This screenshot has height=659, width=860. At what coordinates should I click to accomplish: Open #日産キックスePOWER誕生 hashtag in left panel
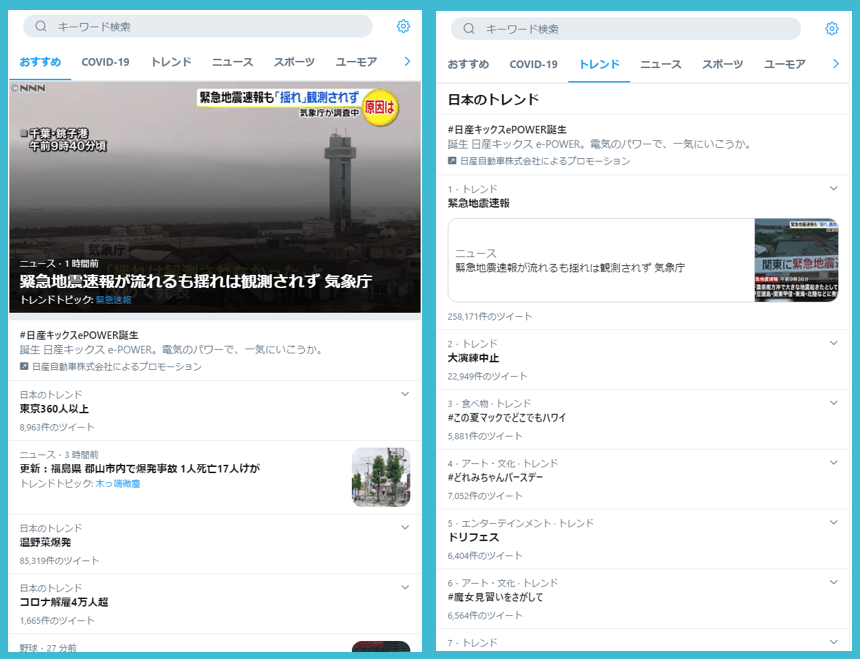[79, 335]
